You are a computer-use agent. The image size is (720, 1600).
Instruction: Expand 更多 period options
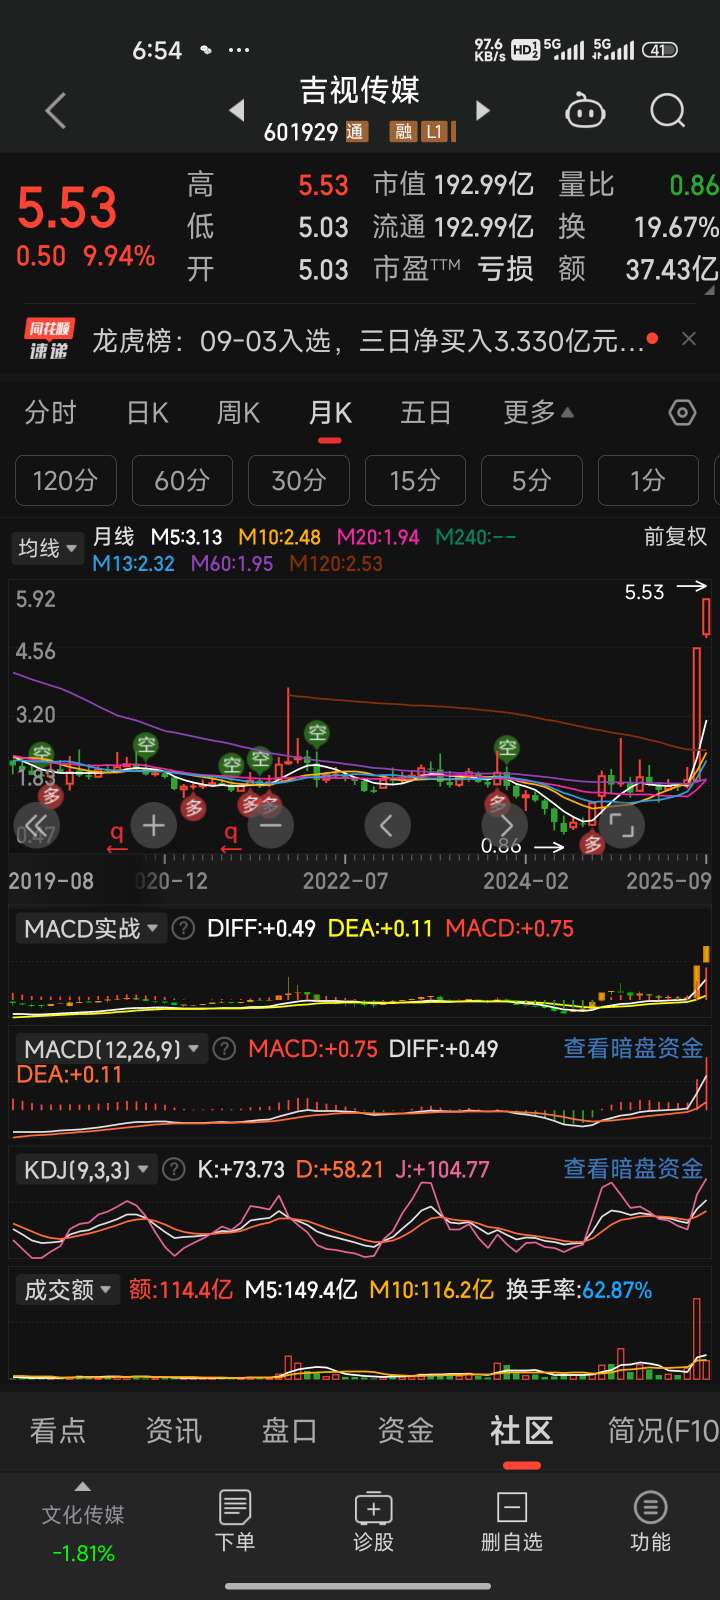[x=538, y=412]
